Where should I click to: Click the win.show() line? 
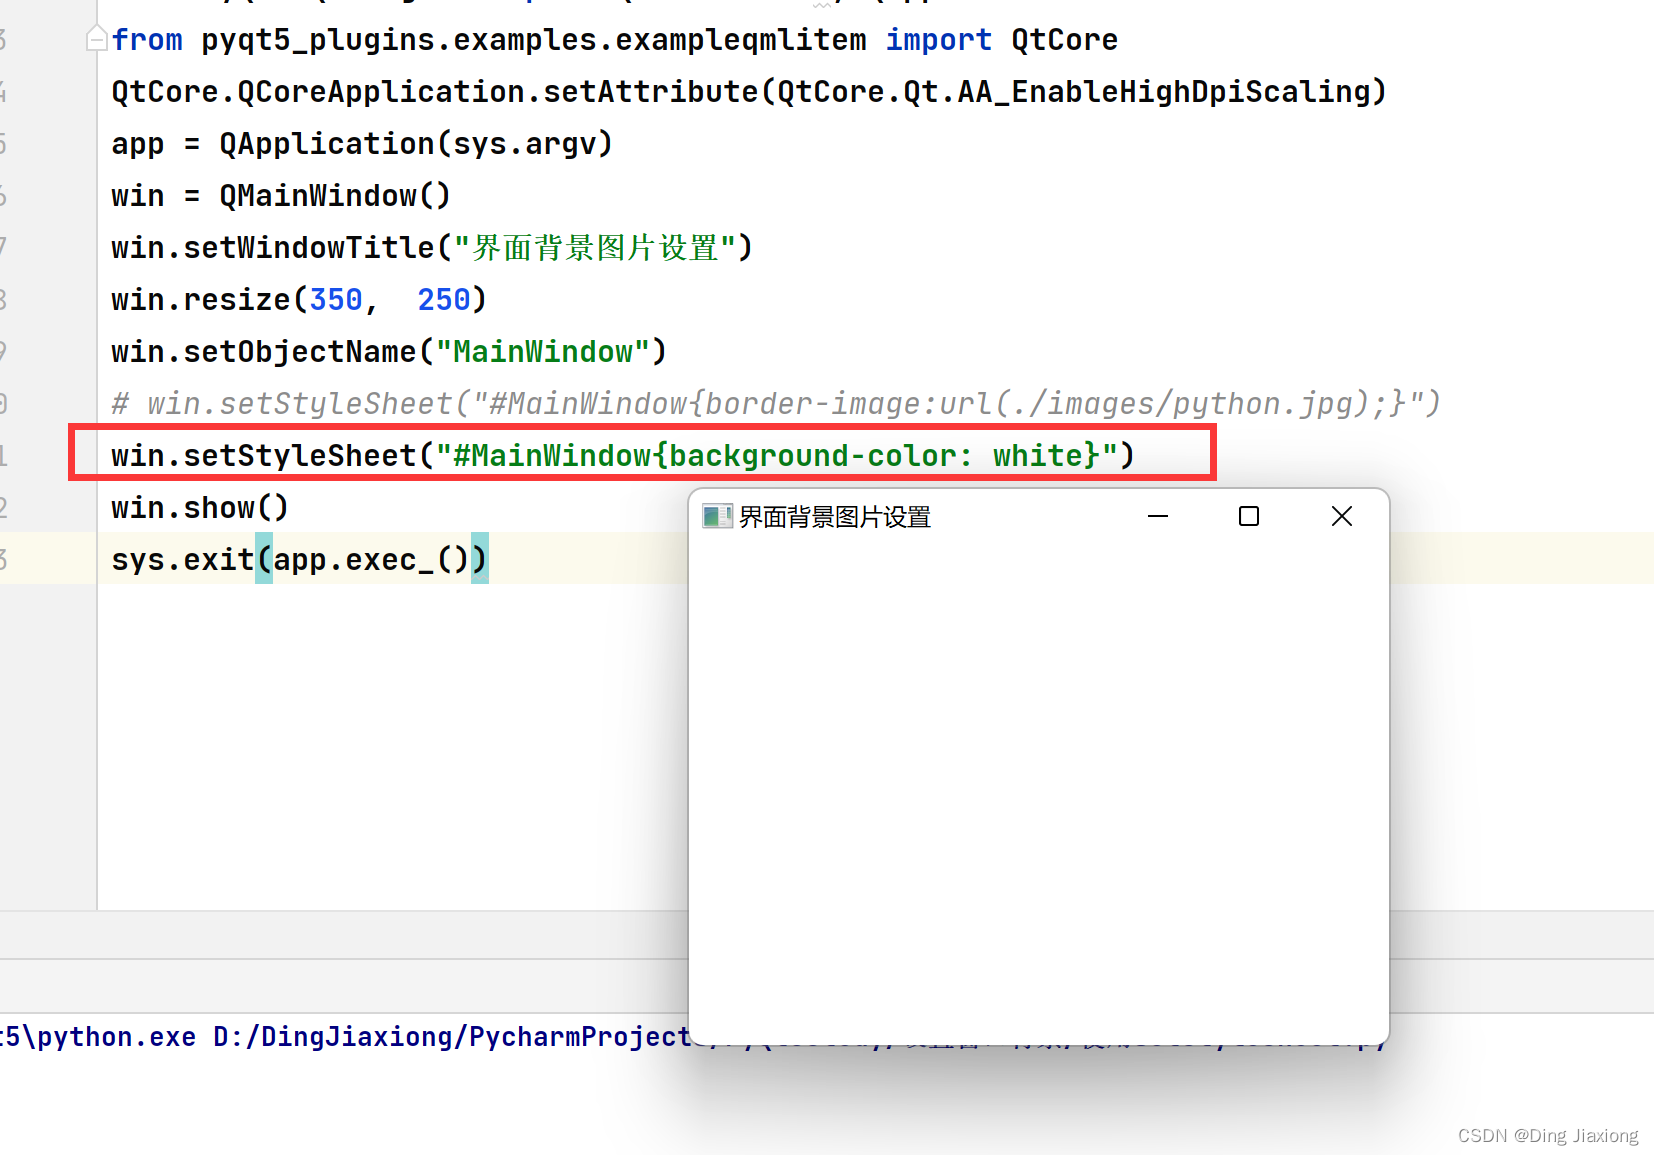[x=200, y=508]
